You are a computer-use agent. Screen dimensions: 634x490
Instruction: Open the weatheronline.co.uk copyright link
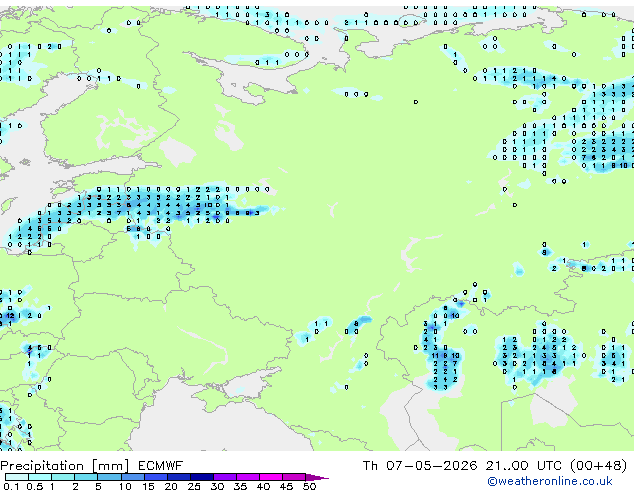tap(550, 481)
